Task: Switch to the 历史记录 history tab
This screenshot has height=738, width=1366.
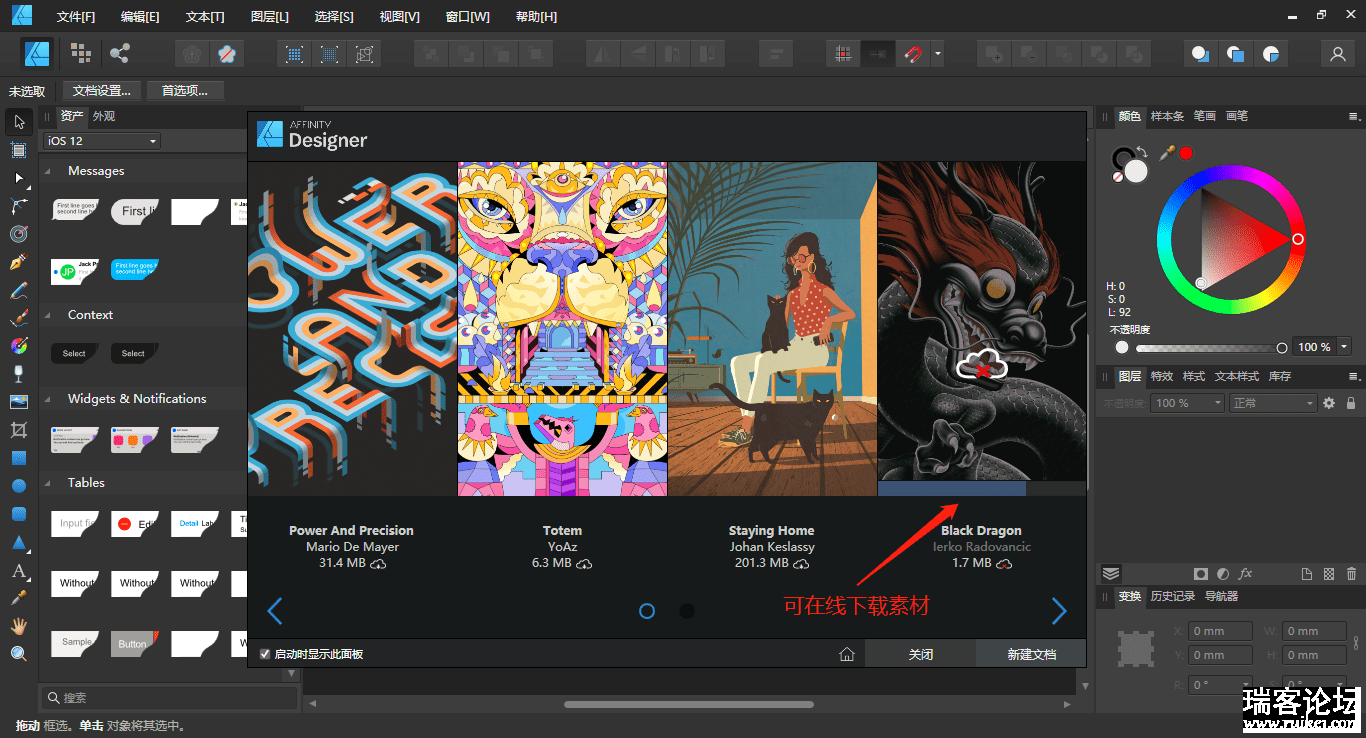Action: point(1173,596)
